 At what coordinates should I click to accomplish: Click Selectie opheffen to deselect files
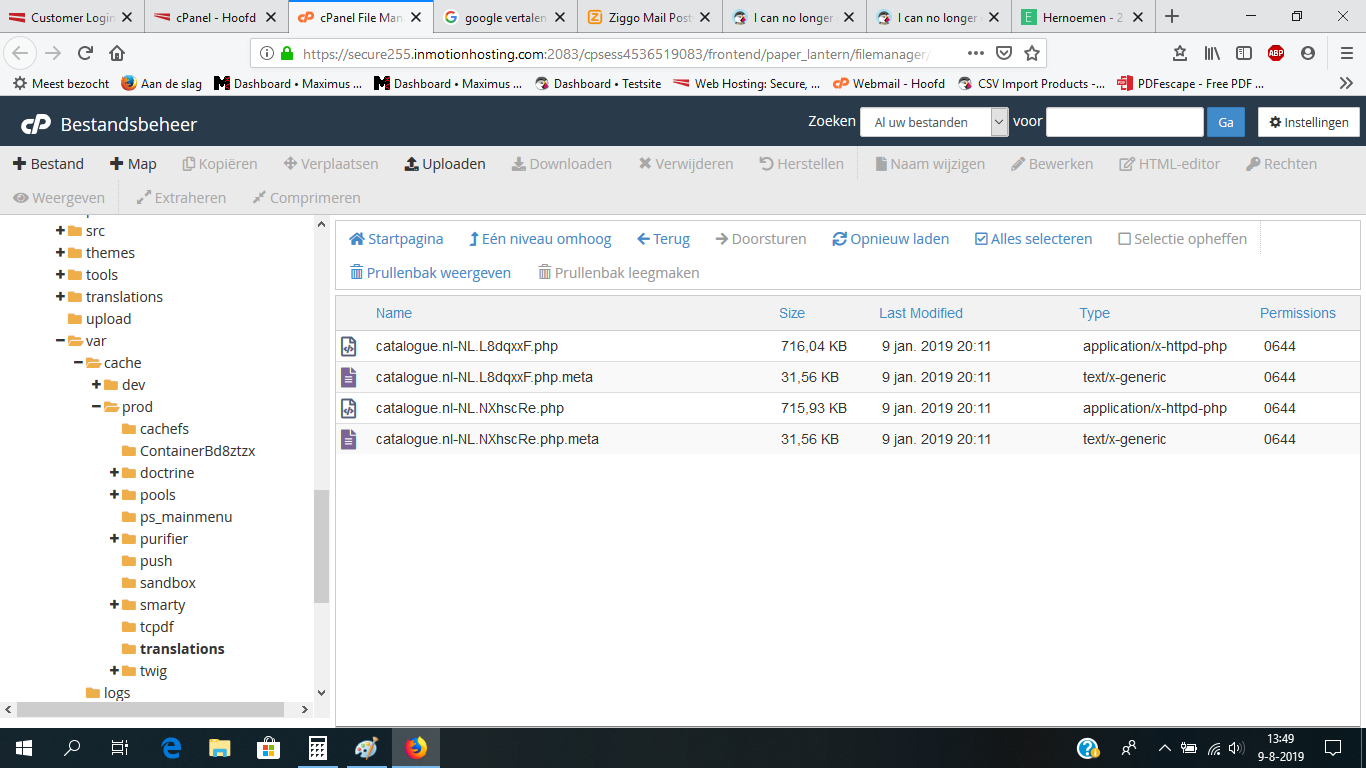point(1182,239)
